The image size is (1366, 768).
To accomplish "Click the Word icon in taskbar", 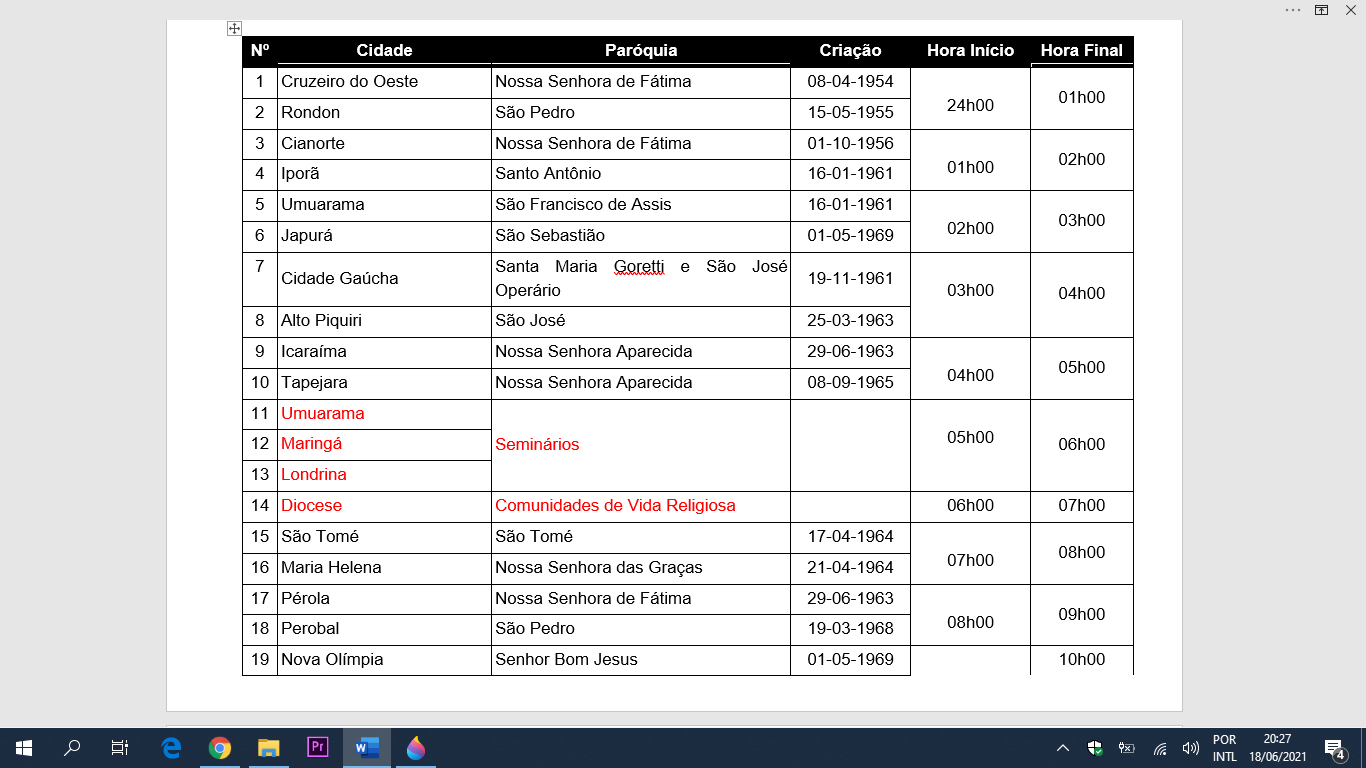I will tap(367, 747).
